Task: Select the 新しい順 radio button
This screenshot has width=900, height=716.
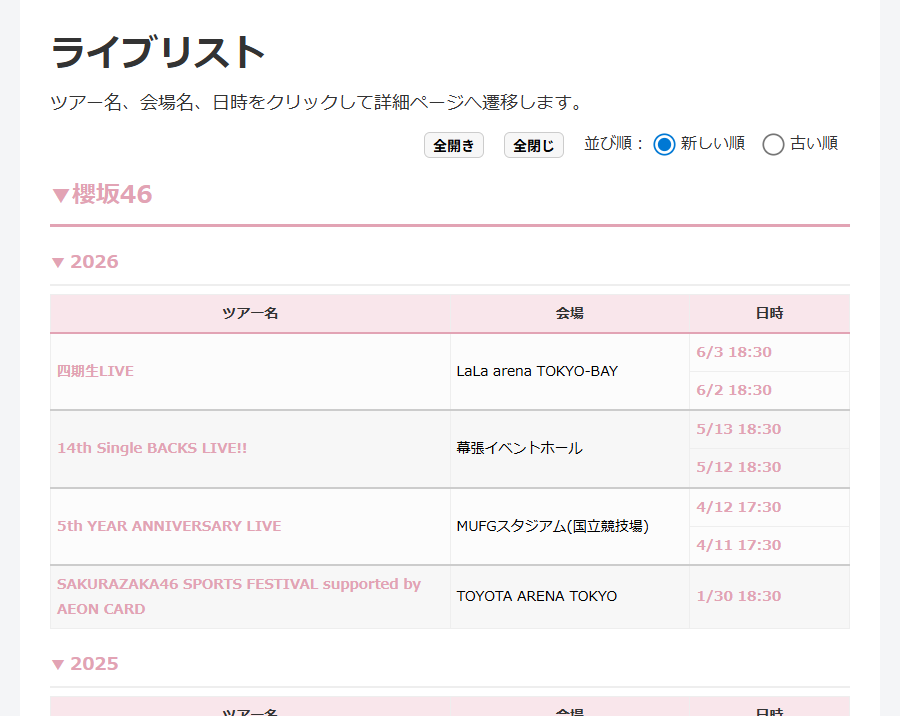Action: [664, 144]
